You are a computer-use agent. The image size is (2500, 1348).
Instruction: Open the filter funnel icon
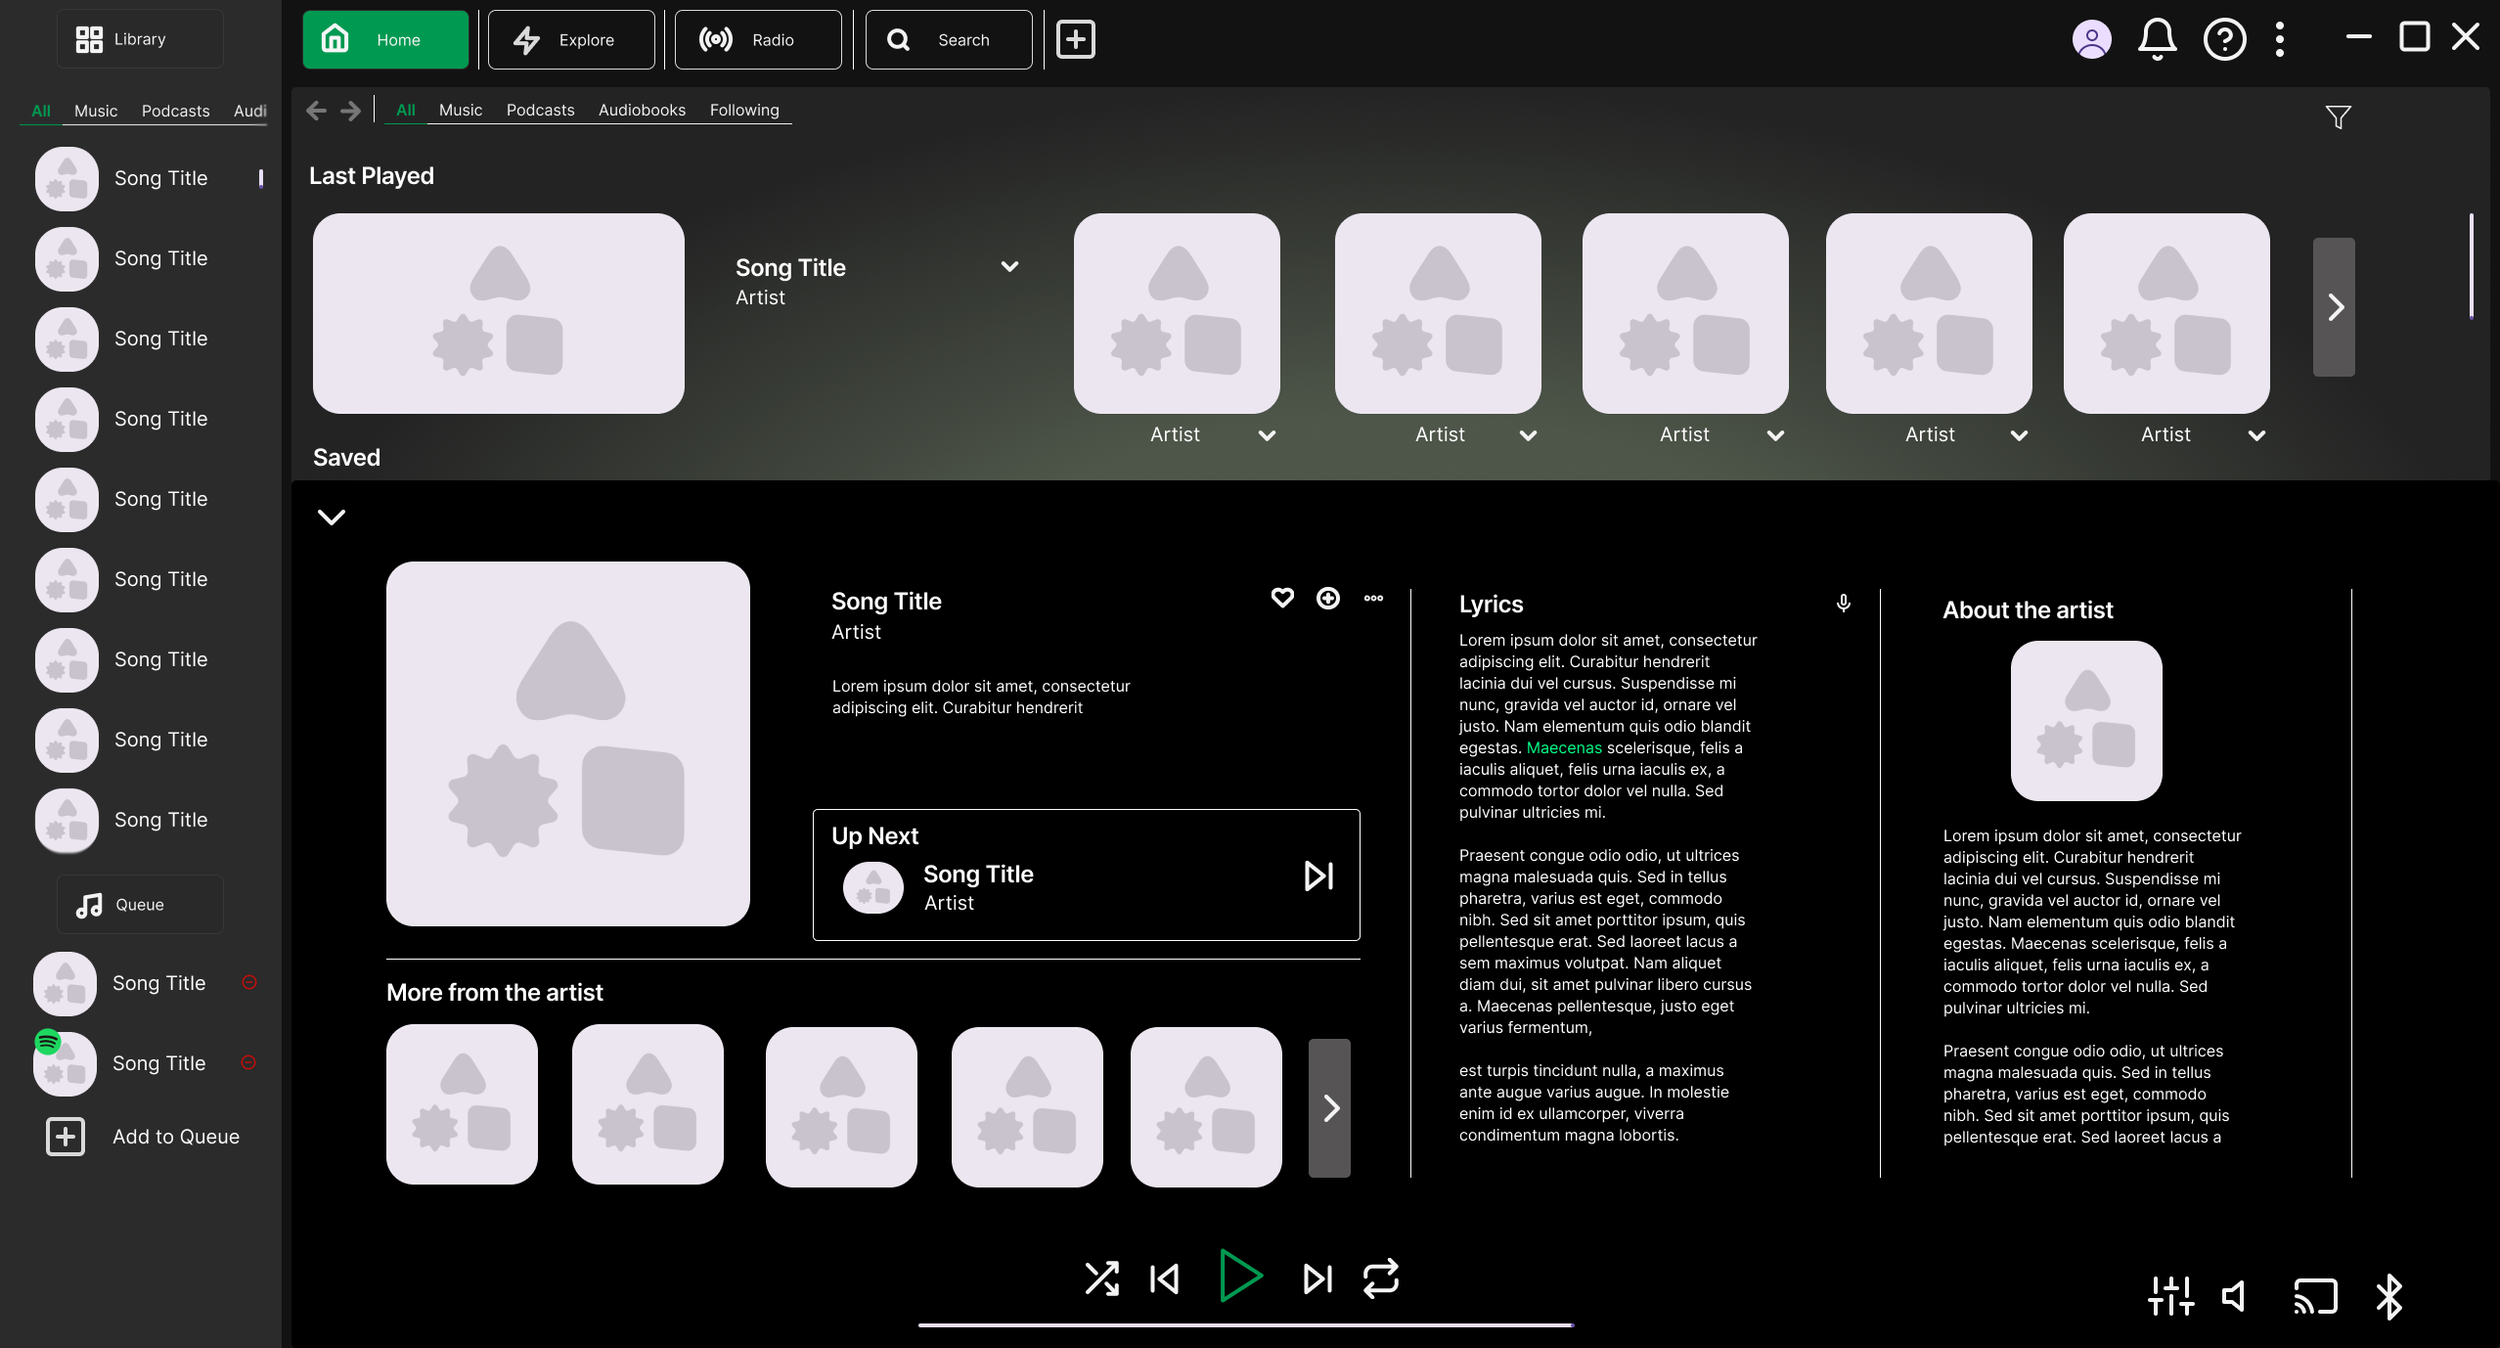coord(2337,117)
